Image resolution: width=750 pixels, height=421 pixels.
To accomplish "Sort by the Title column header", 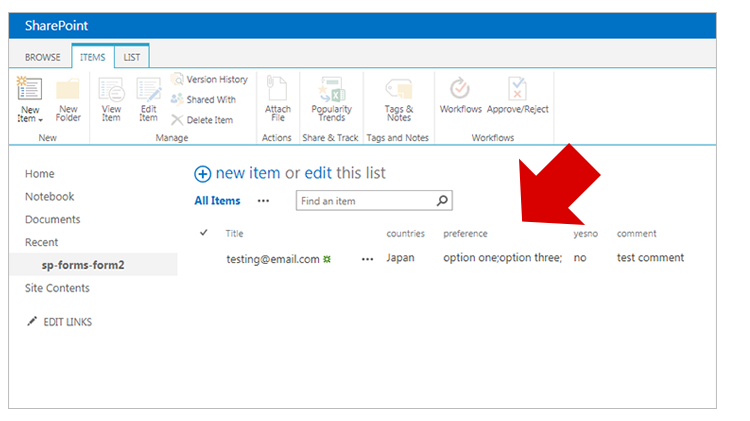I will [234, 233].
